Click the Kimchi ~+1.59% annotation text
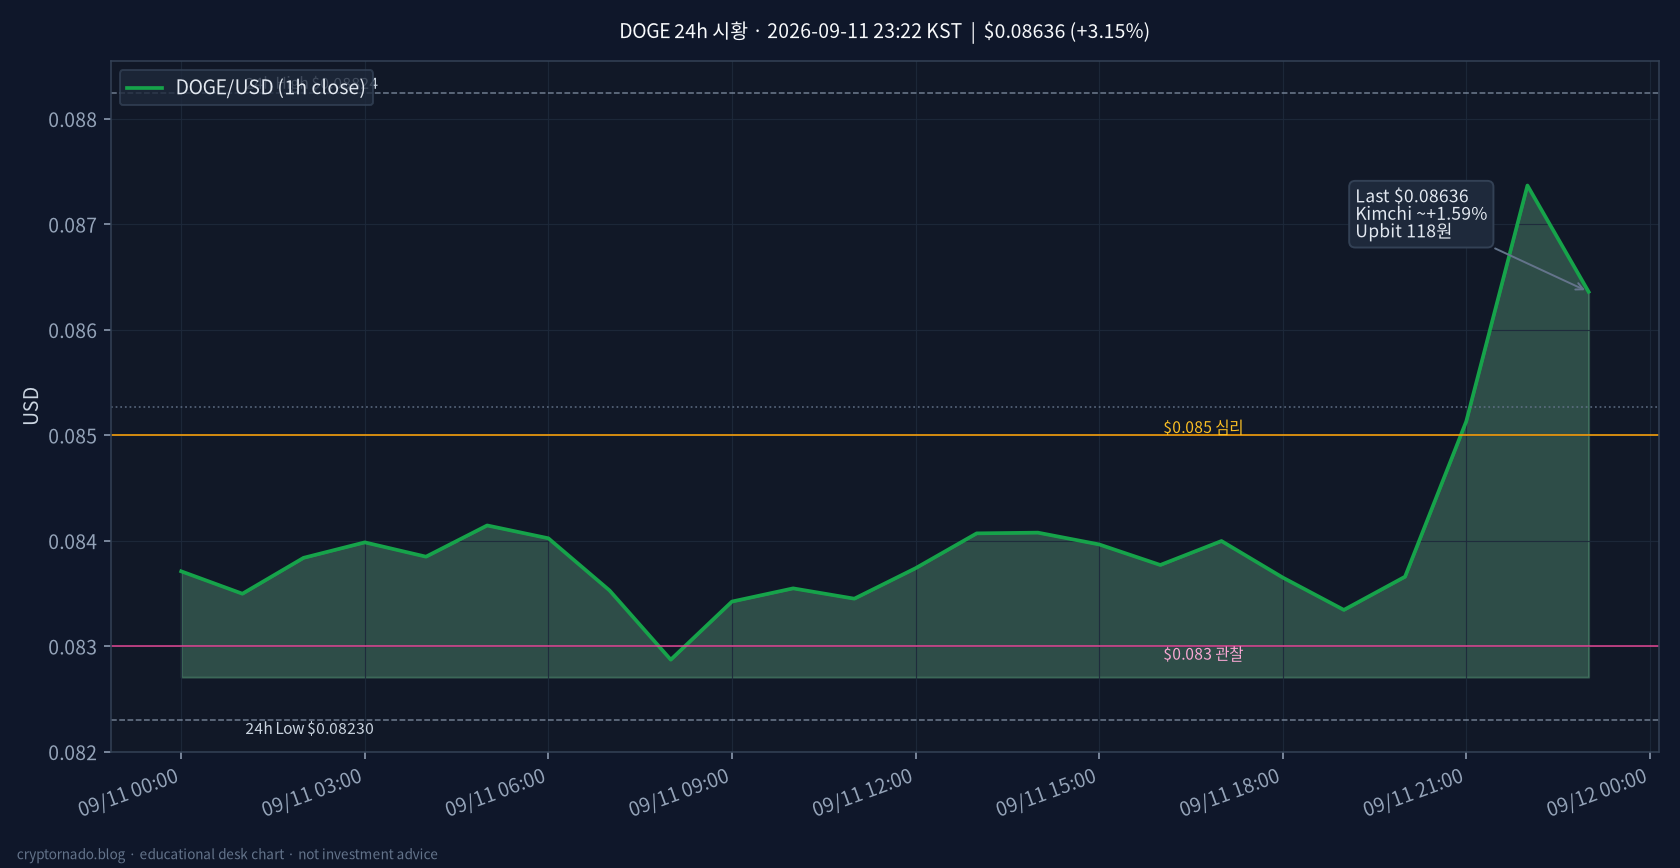 tap(1421, 214)
